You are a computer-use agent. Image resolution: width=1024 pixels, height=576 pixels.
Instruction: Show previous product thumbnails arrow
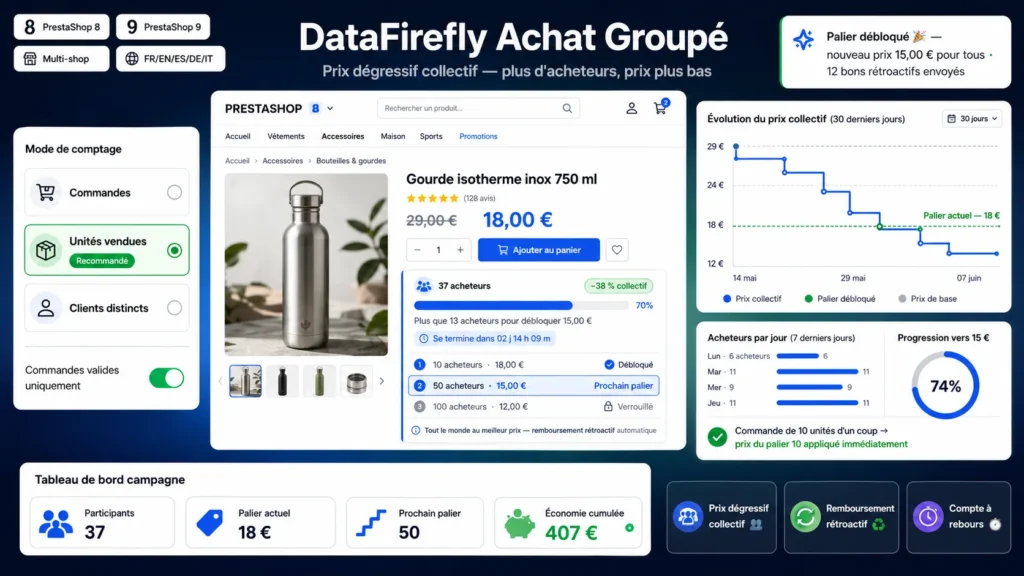tap(220, 381)
